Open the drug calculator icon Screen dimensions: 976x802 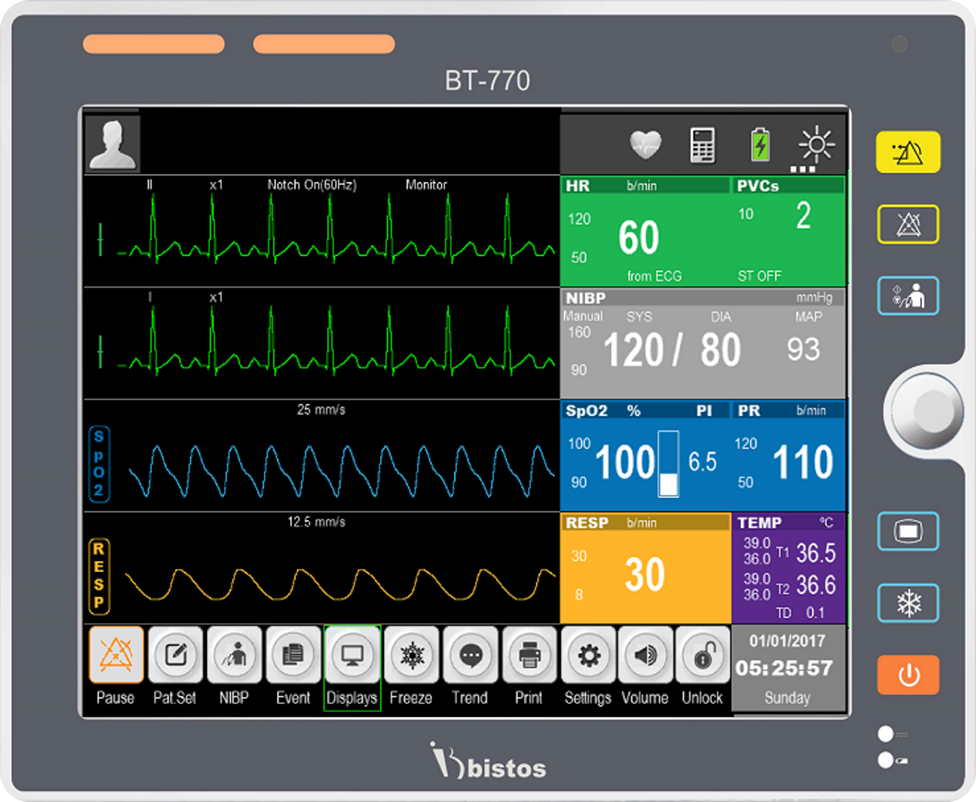tap(702, 144)
